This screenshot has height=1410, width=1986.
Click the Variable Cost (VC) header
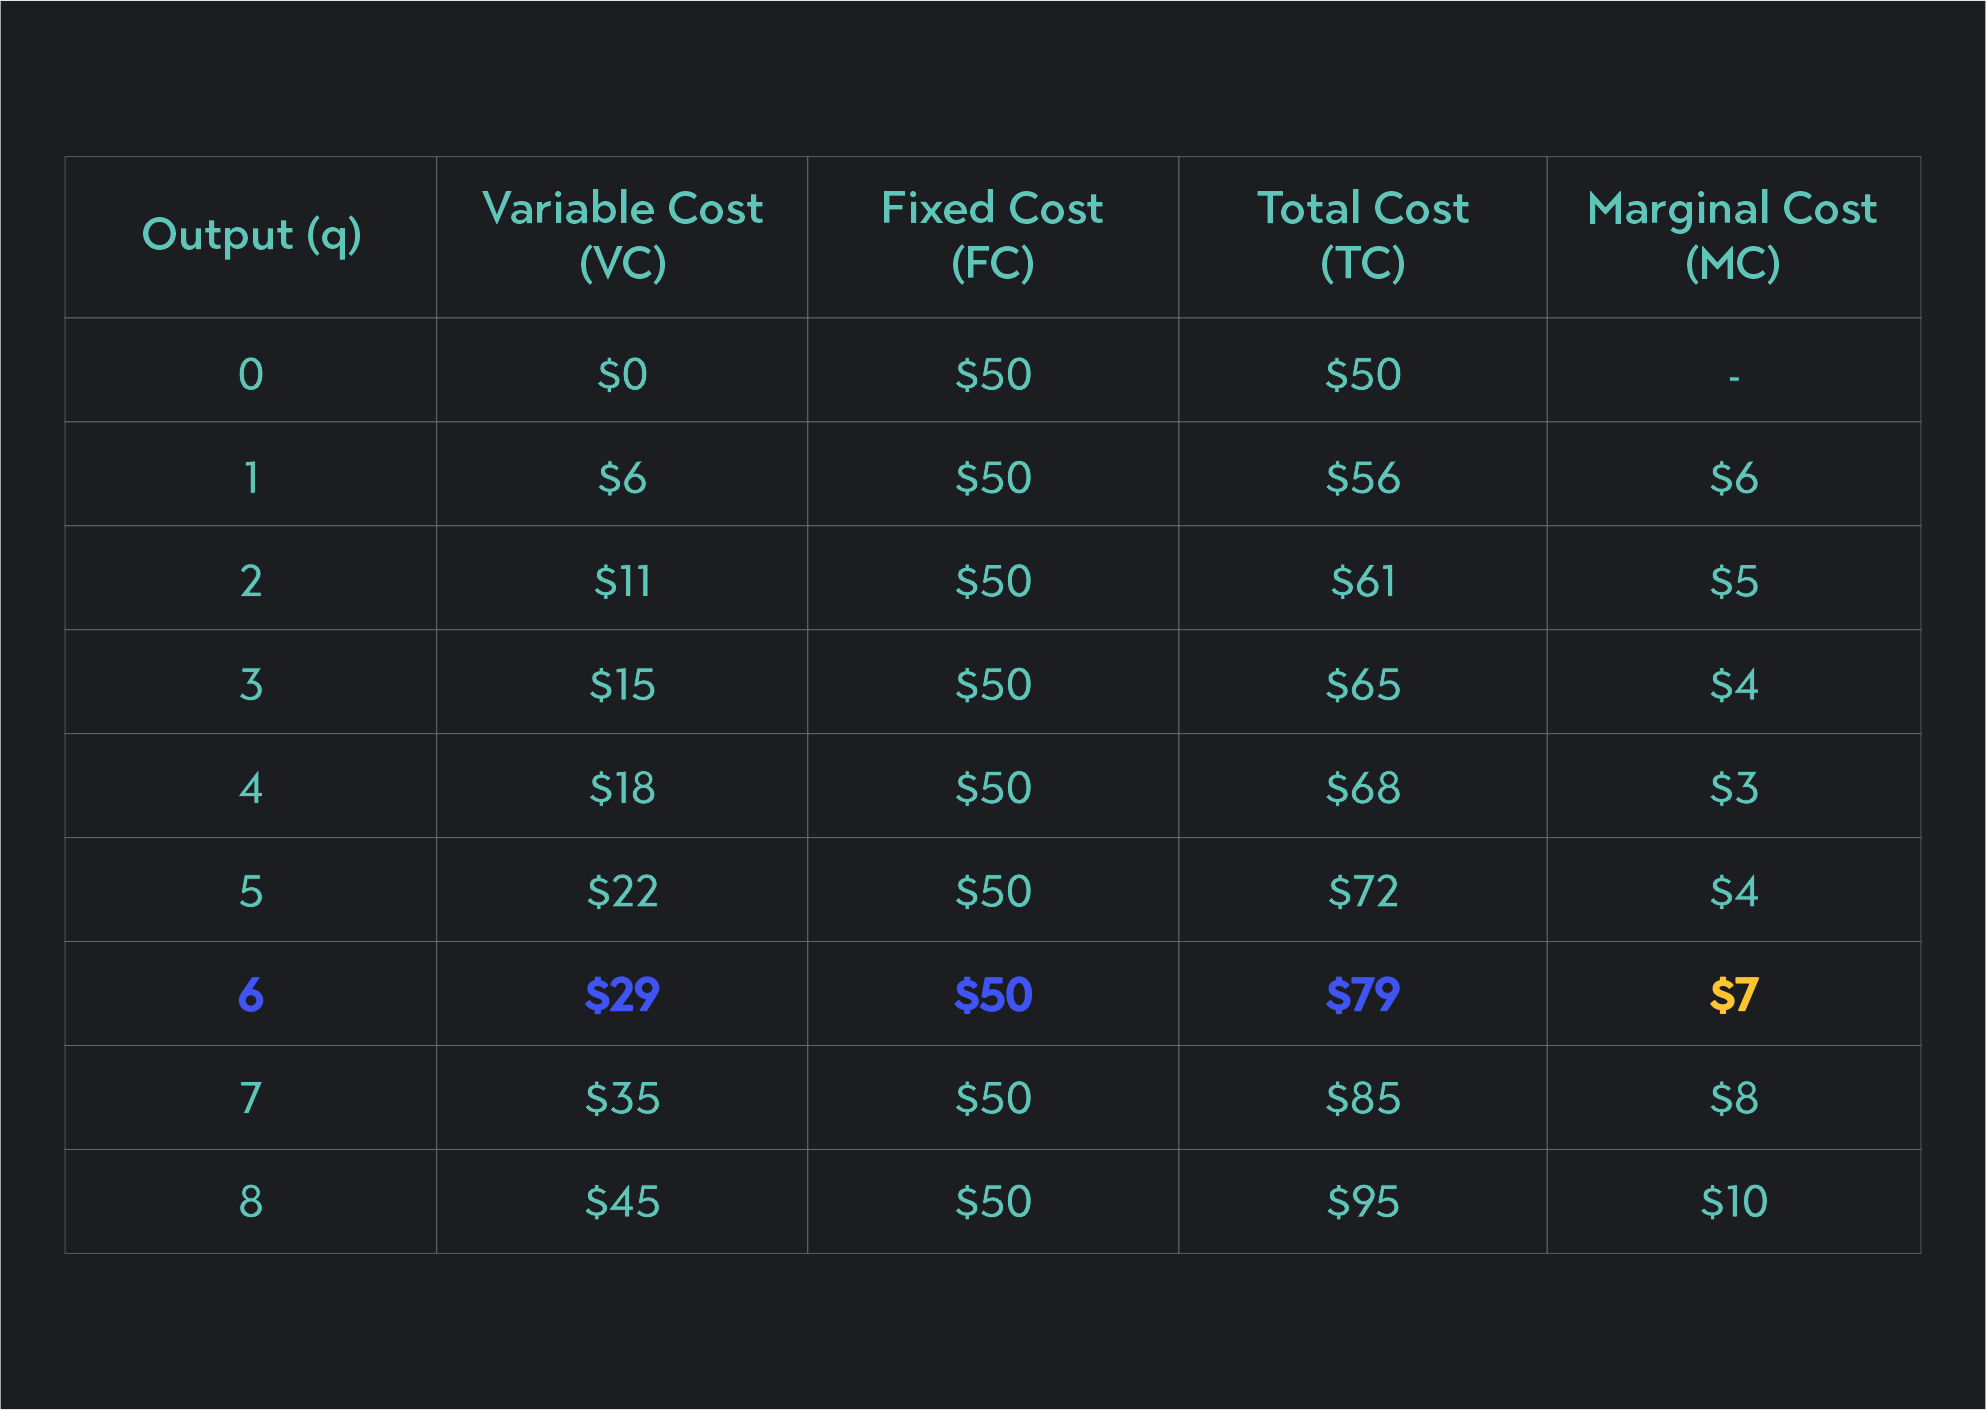(x=622, y=235)
